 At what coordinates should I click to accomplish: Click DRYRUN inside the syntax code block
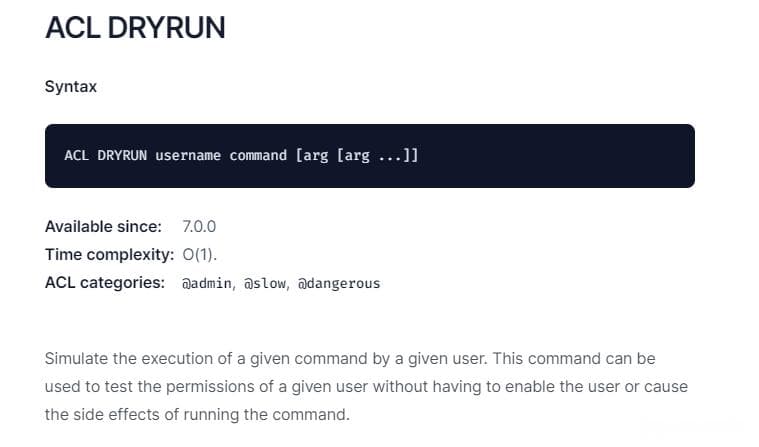click(x=122, y=155)
